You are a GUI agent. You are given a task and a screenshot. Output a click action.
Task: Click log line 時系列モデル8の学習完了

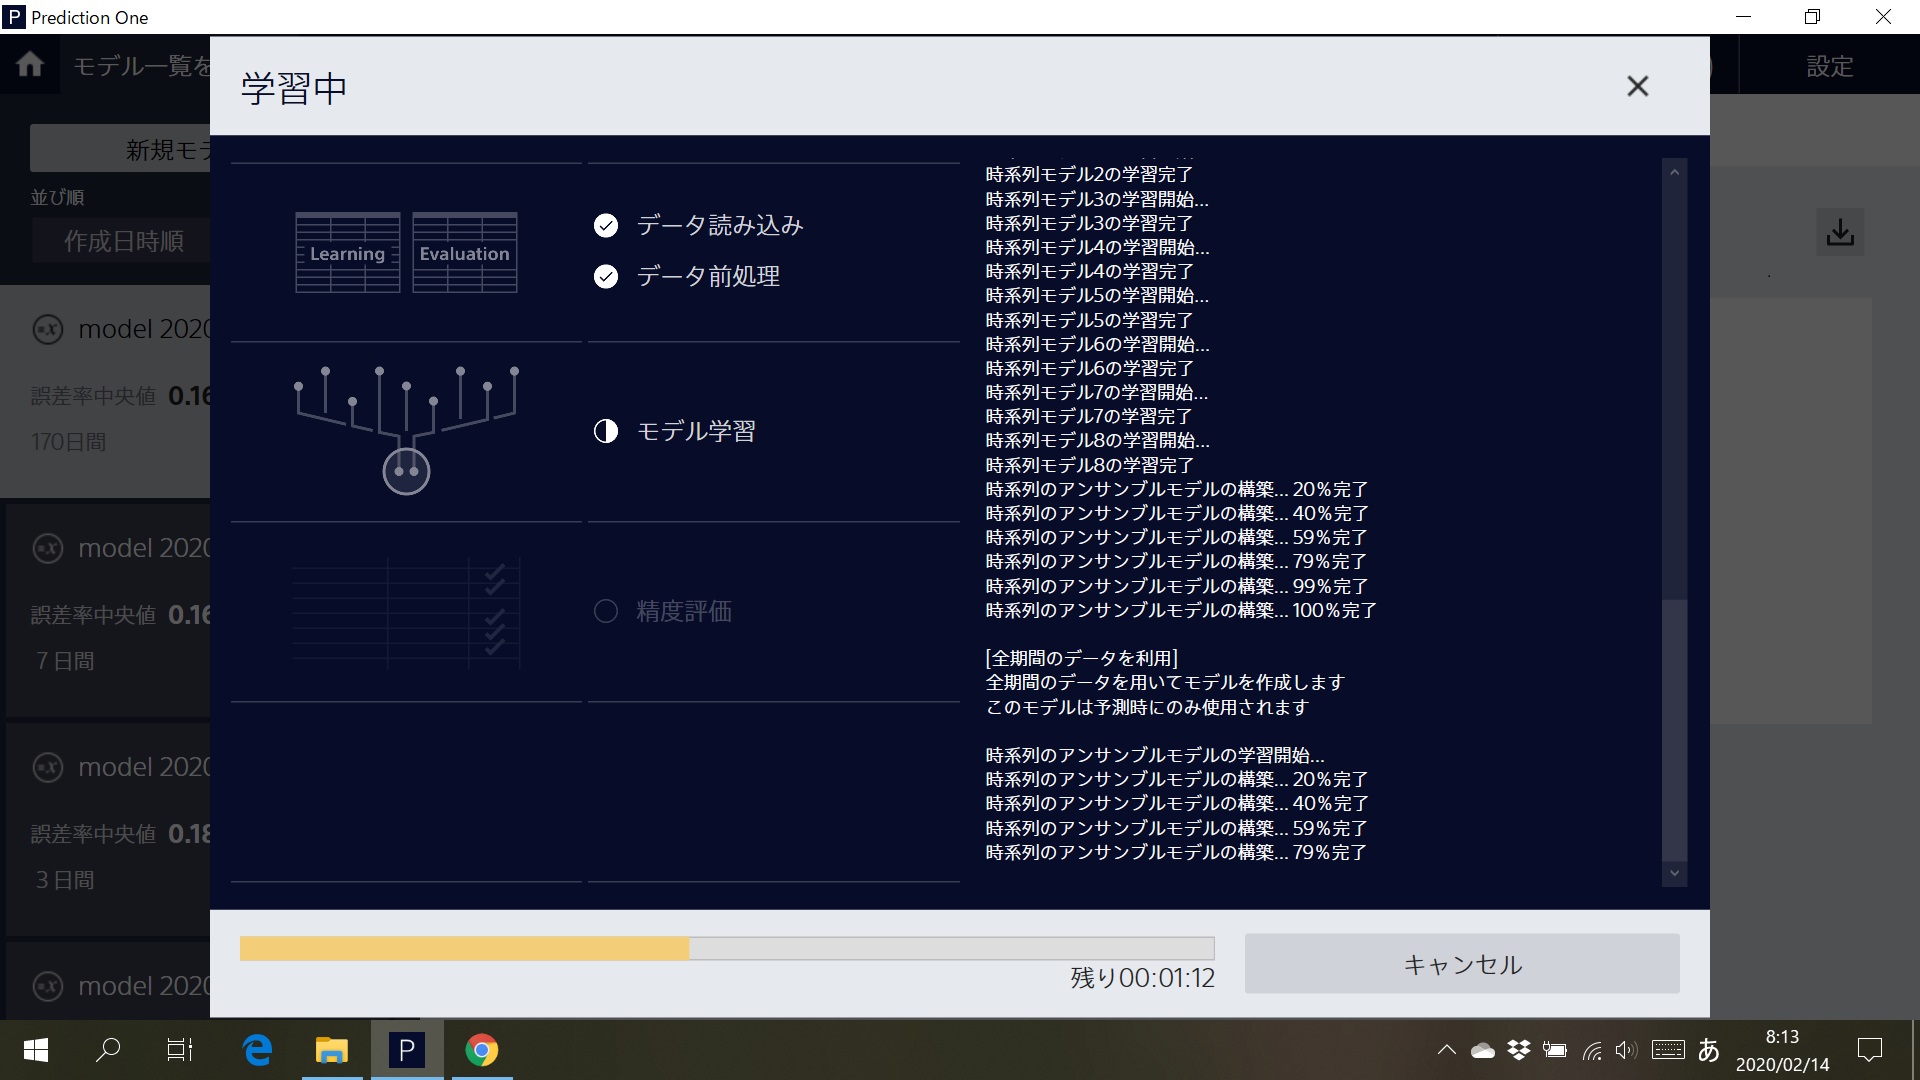[1089, 465]
